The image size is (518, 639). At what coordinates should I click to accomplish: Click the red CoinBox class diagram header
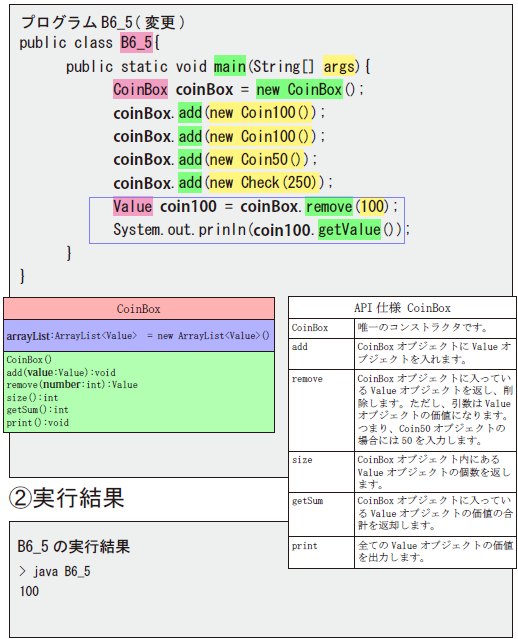[x=139, y=308]
